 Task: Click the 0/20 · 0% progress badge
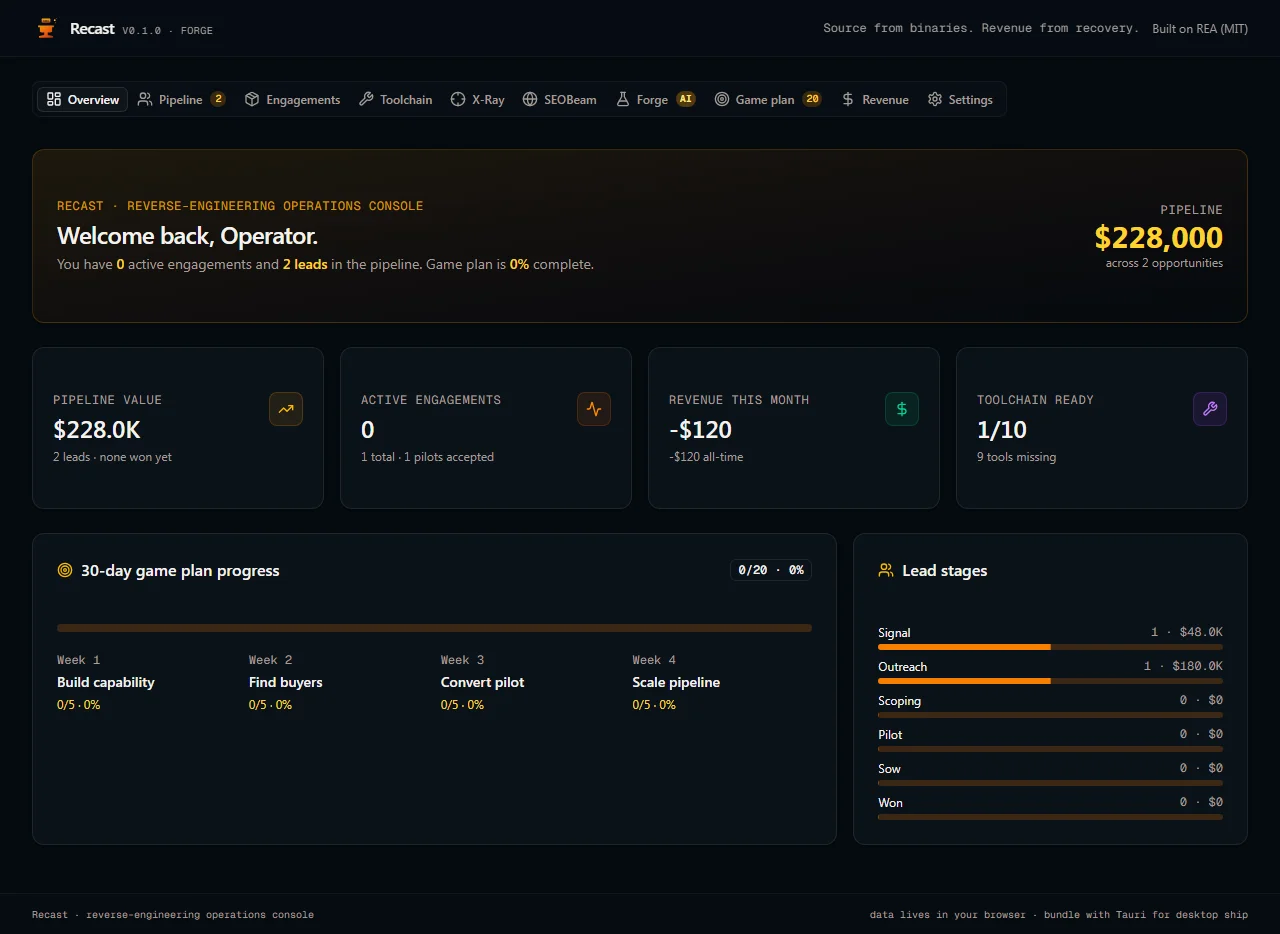[x=771, y=571]
